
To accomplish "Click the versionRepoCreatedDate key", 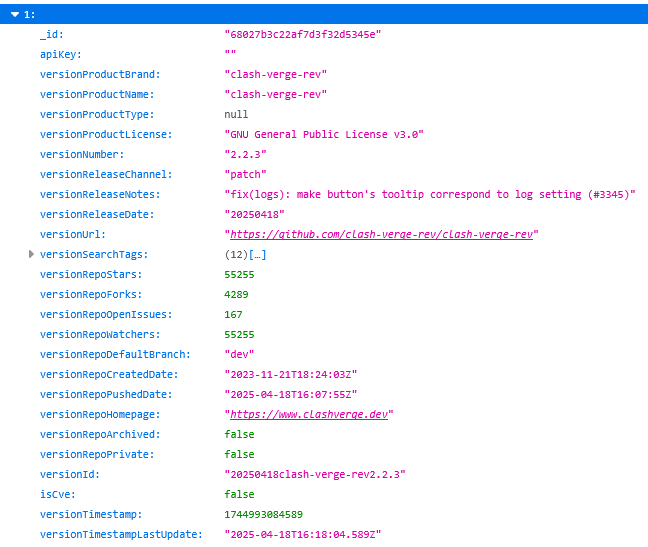I will click(x=109, y=374).
